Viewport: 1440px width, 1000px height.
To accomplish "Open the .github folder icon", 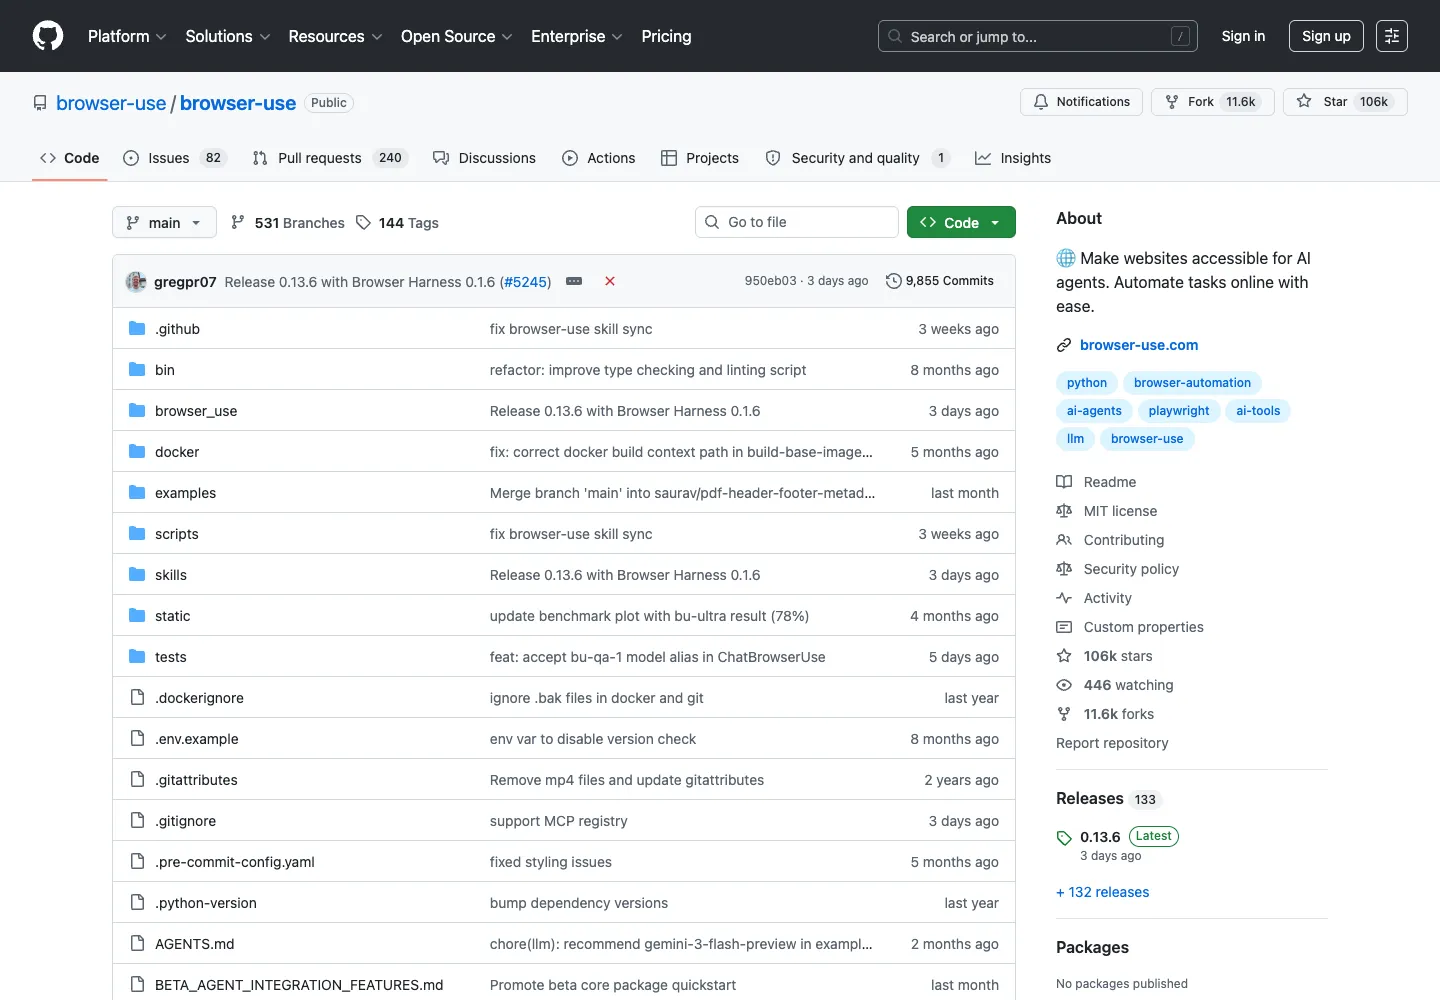I will 137,328.
